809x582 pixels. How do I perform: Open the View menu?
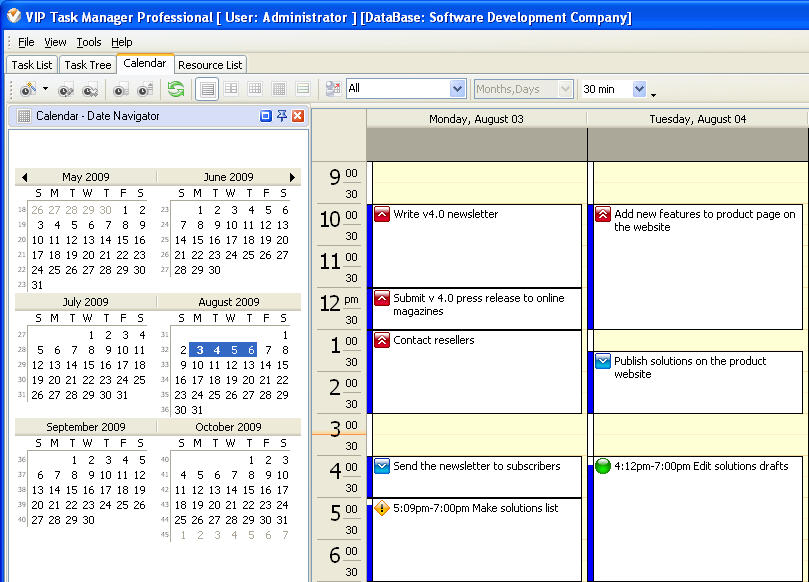(x=55, y=42)
